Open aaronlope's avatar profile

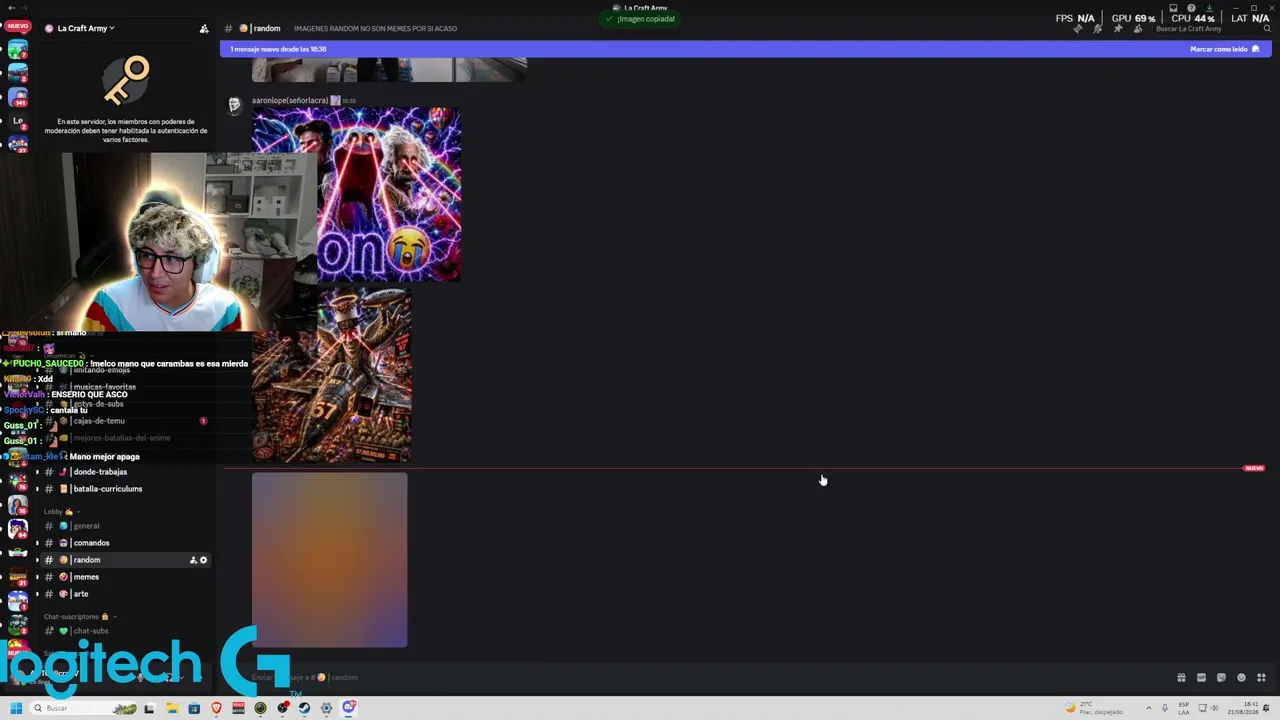click(x=235, y=105)
